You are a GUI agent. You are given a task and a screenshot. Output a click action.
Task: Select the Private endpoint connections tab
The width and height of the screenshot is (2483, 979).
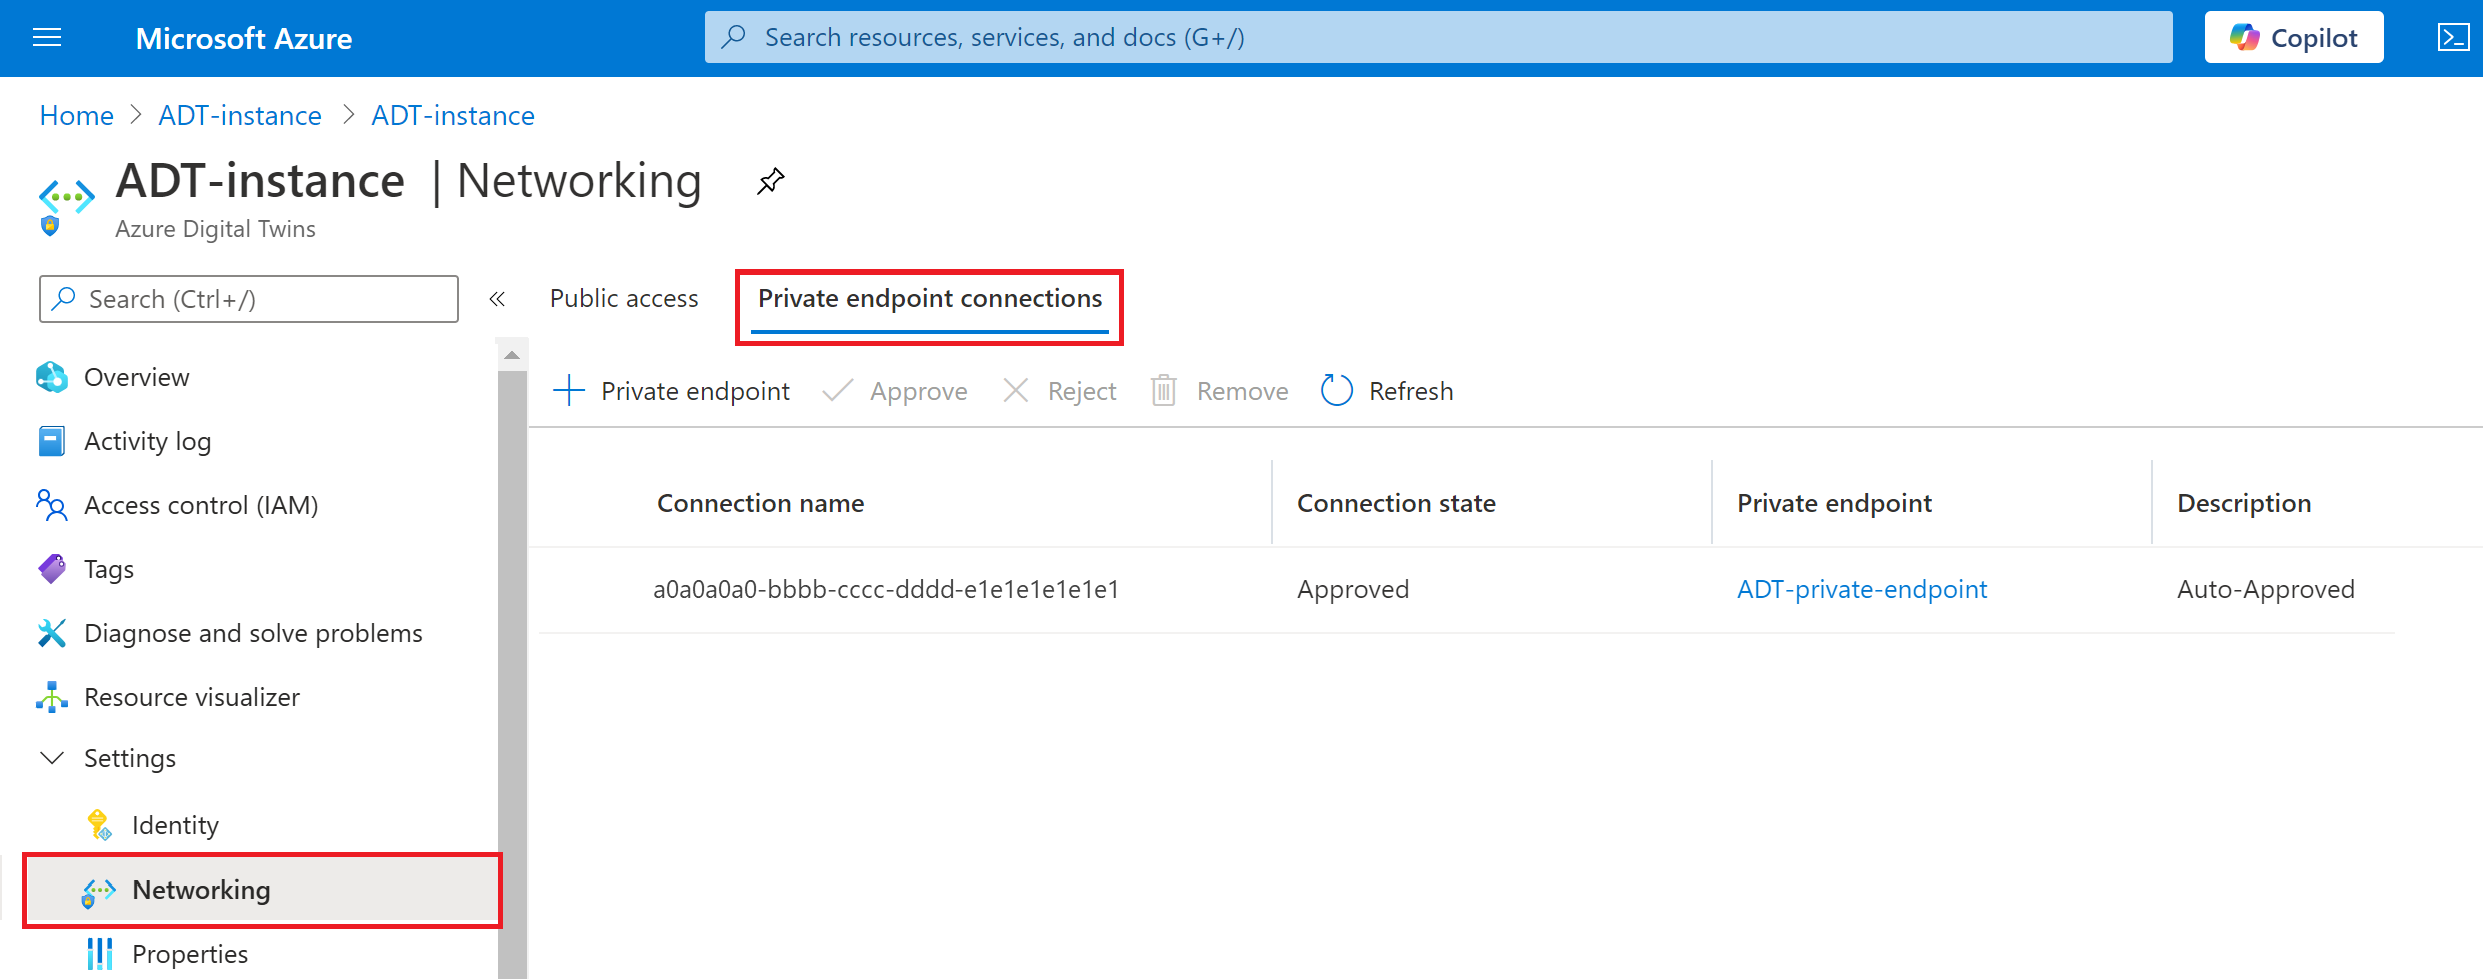coord(930,298)
